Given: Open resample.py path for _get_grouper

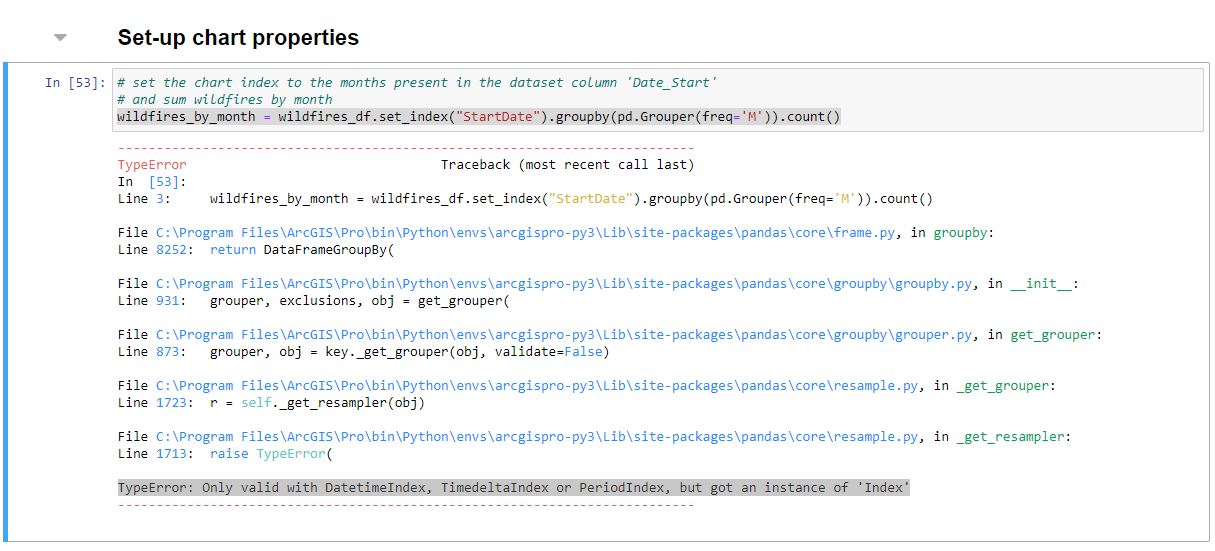Looking at the screenshot, I should (539, 386).
